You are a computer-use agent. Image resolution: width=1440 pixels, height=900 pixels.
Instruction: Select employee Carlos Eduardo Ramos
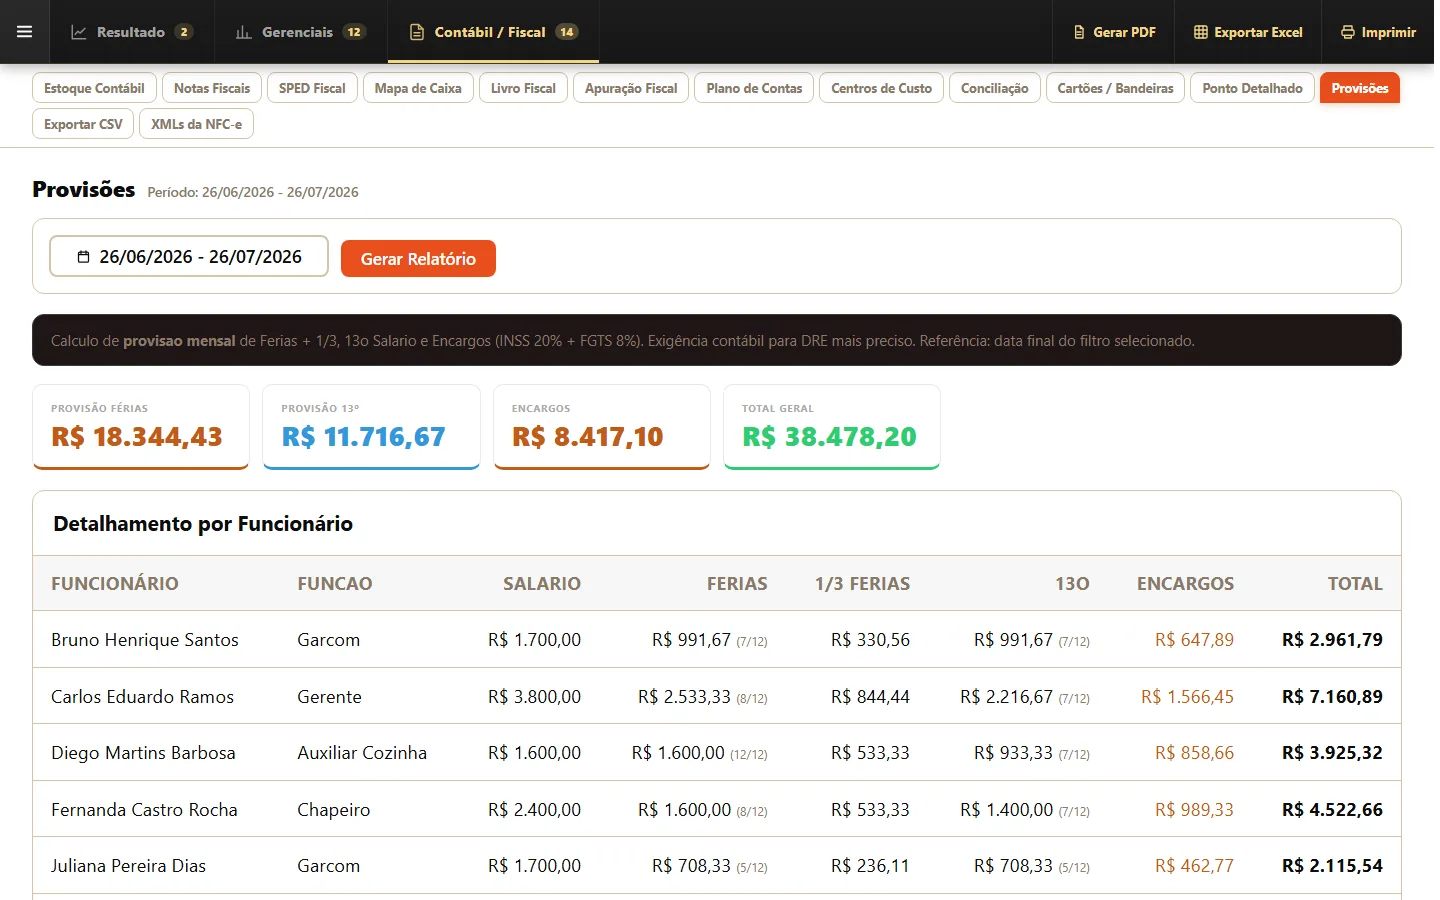click(142, 697)
